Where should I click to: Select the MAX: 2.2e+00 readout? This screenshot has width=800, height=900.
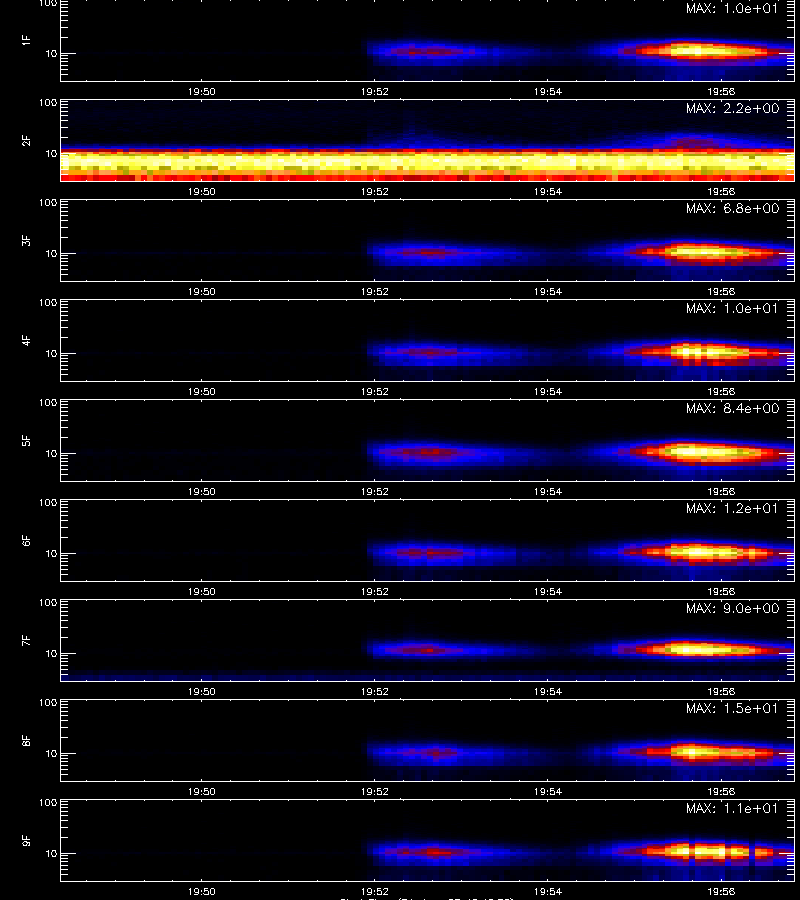click(x=732, y=108)
